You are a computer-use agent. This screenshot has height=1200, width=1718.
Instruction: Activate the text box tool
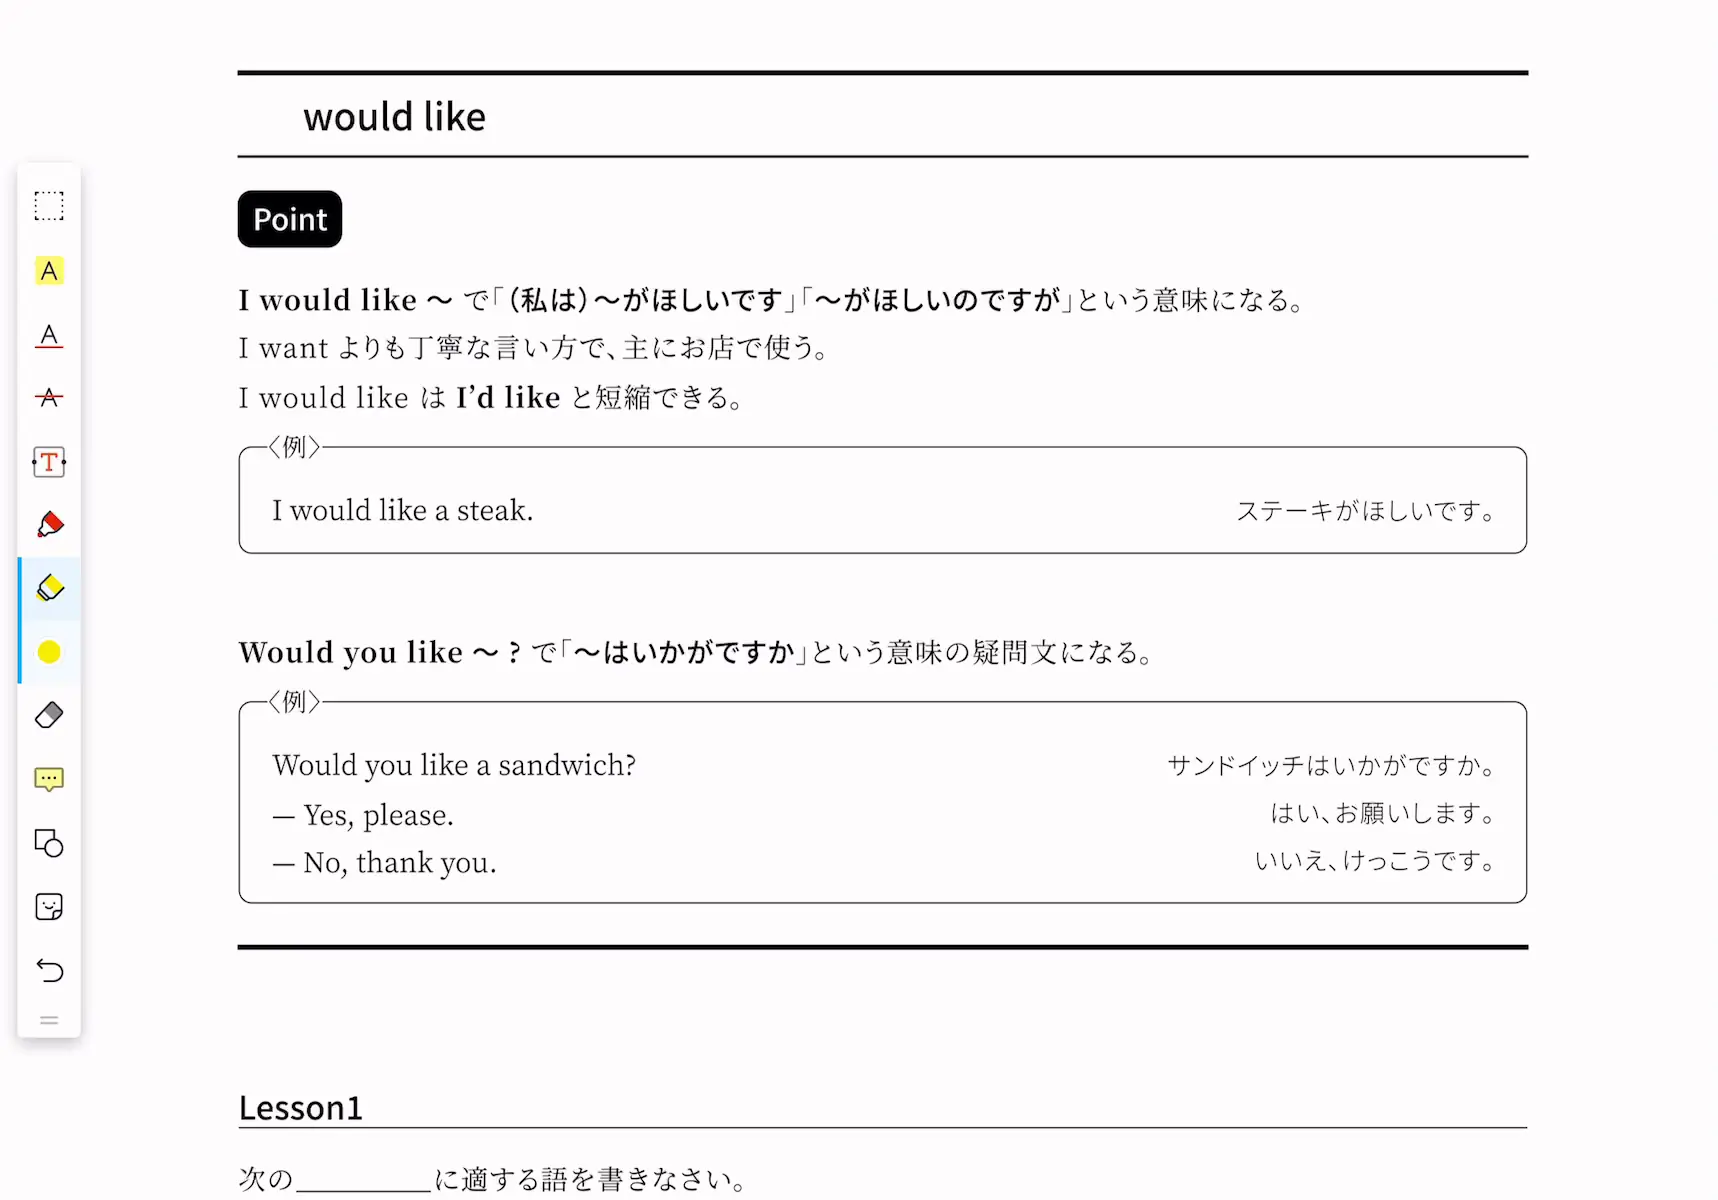click(49, 462)
